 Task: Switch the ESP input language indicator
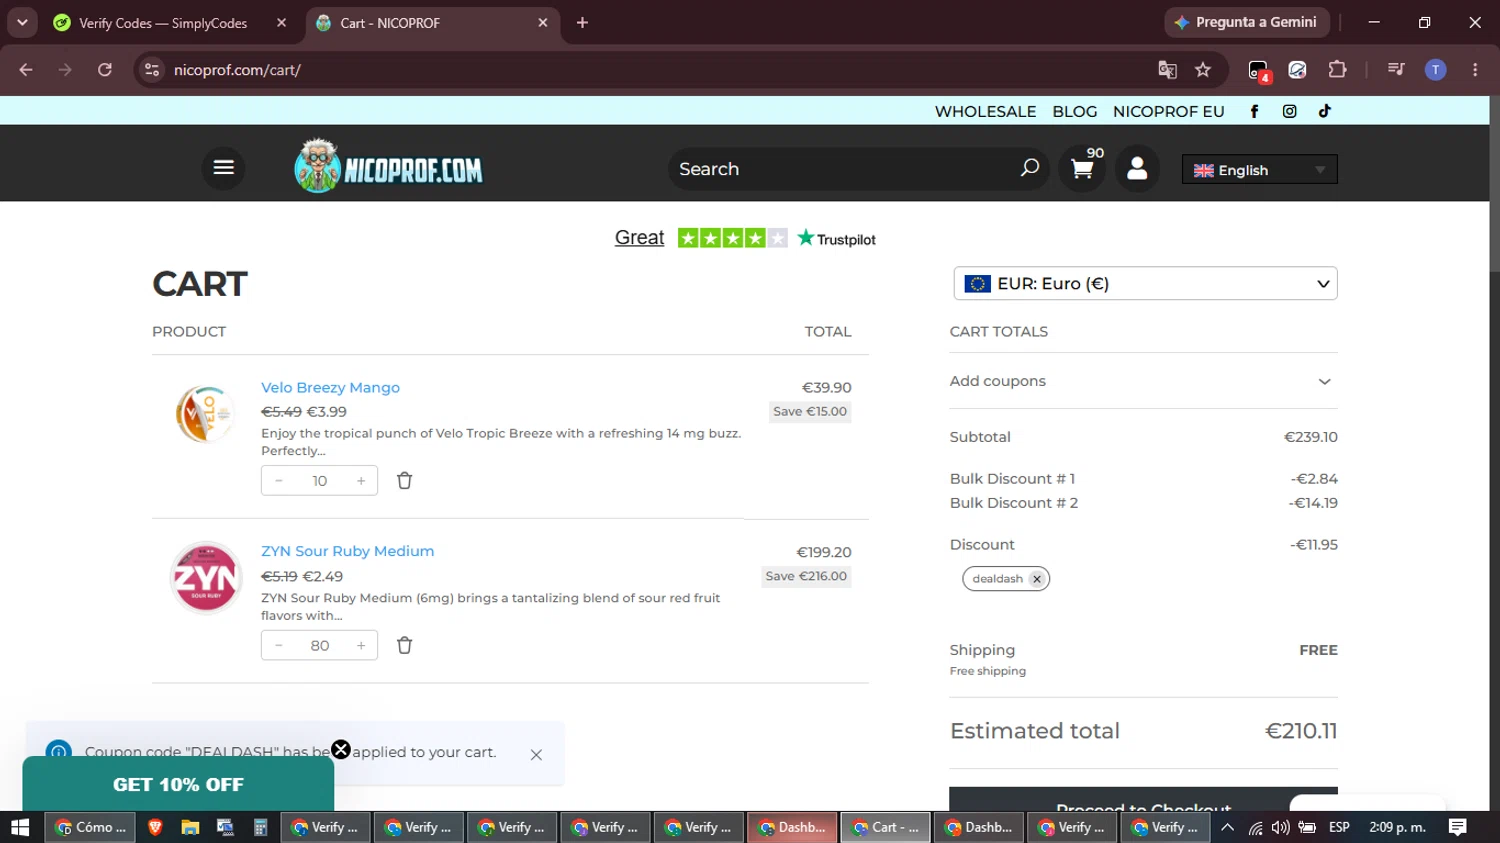pos(1339,827)
